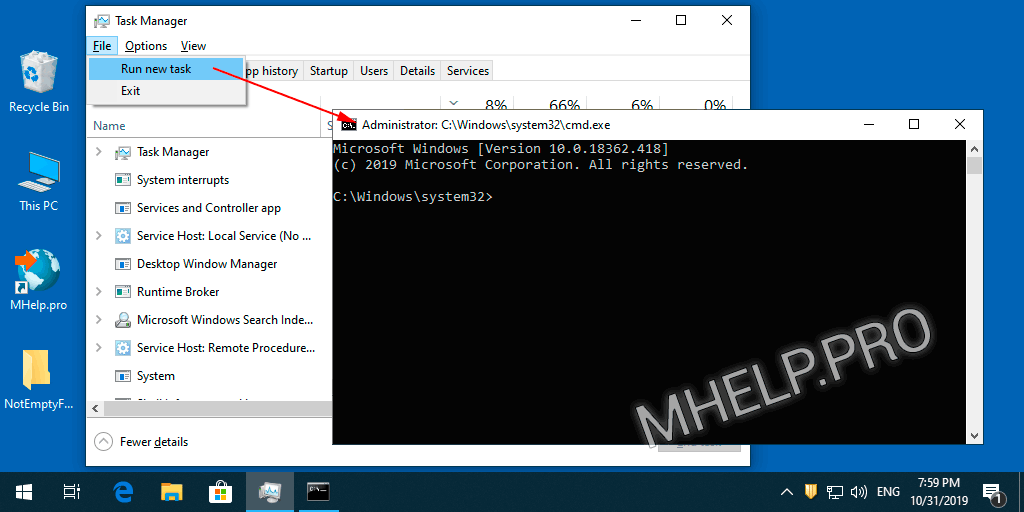Image resolution: width=1024 pixels, height=512 pixels.
Task: Click the Command Prompt scrollbar up arrow
Action: pos(974,147)
